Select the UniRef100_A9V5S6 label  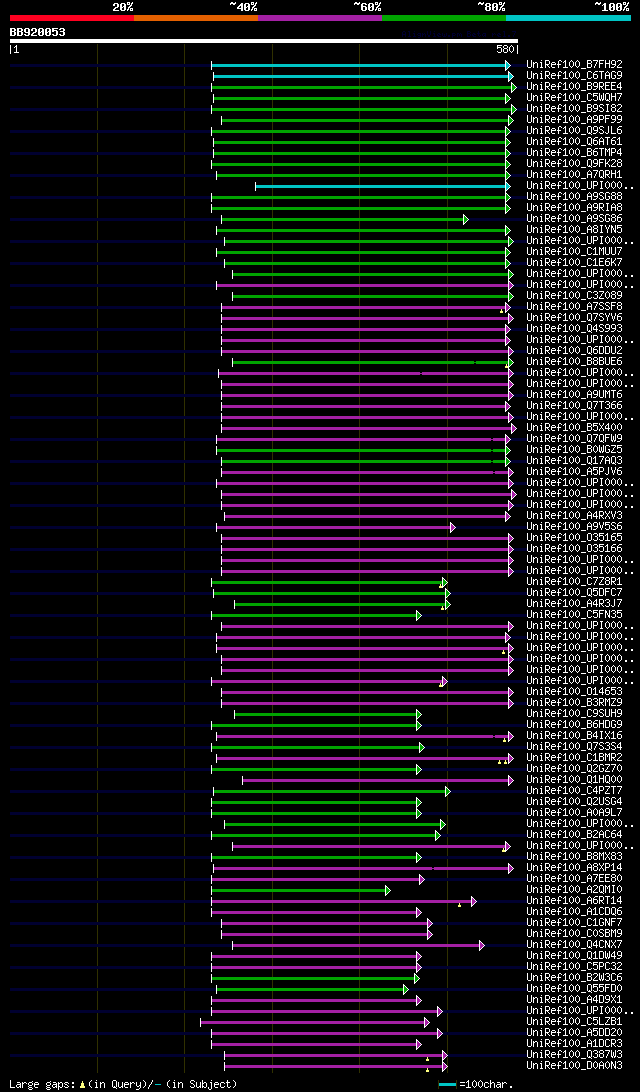point(575,526)
